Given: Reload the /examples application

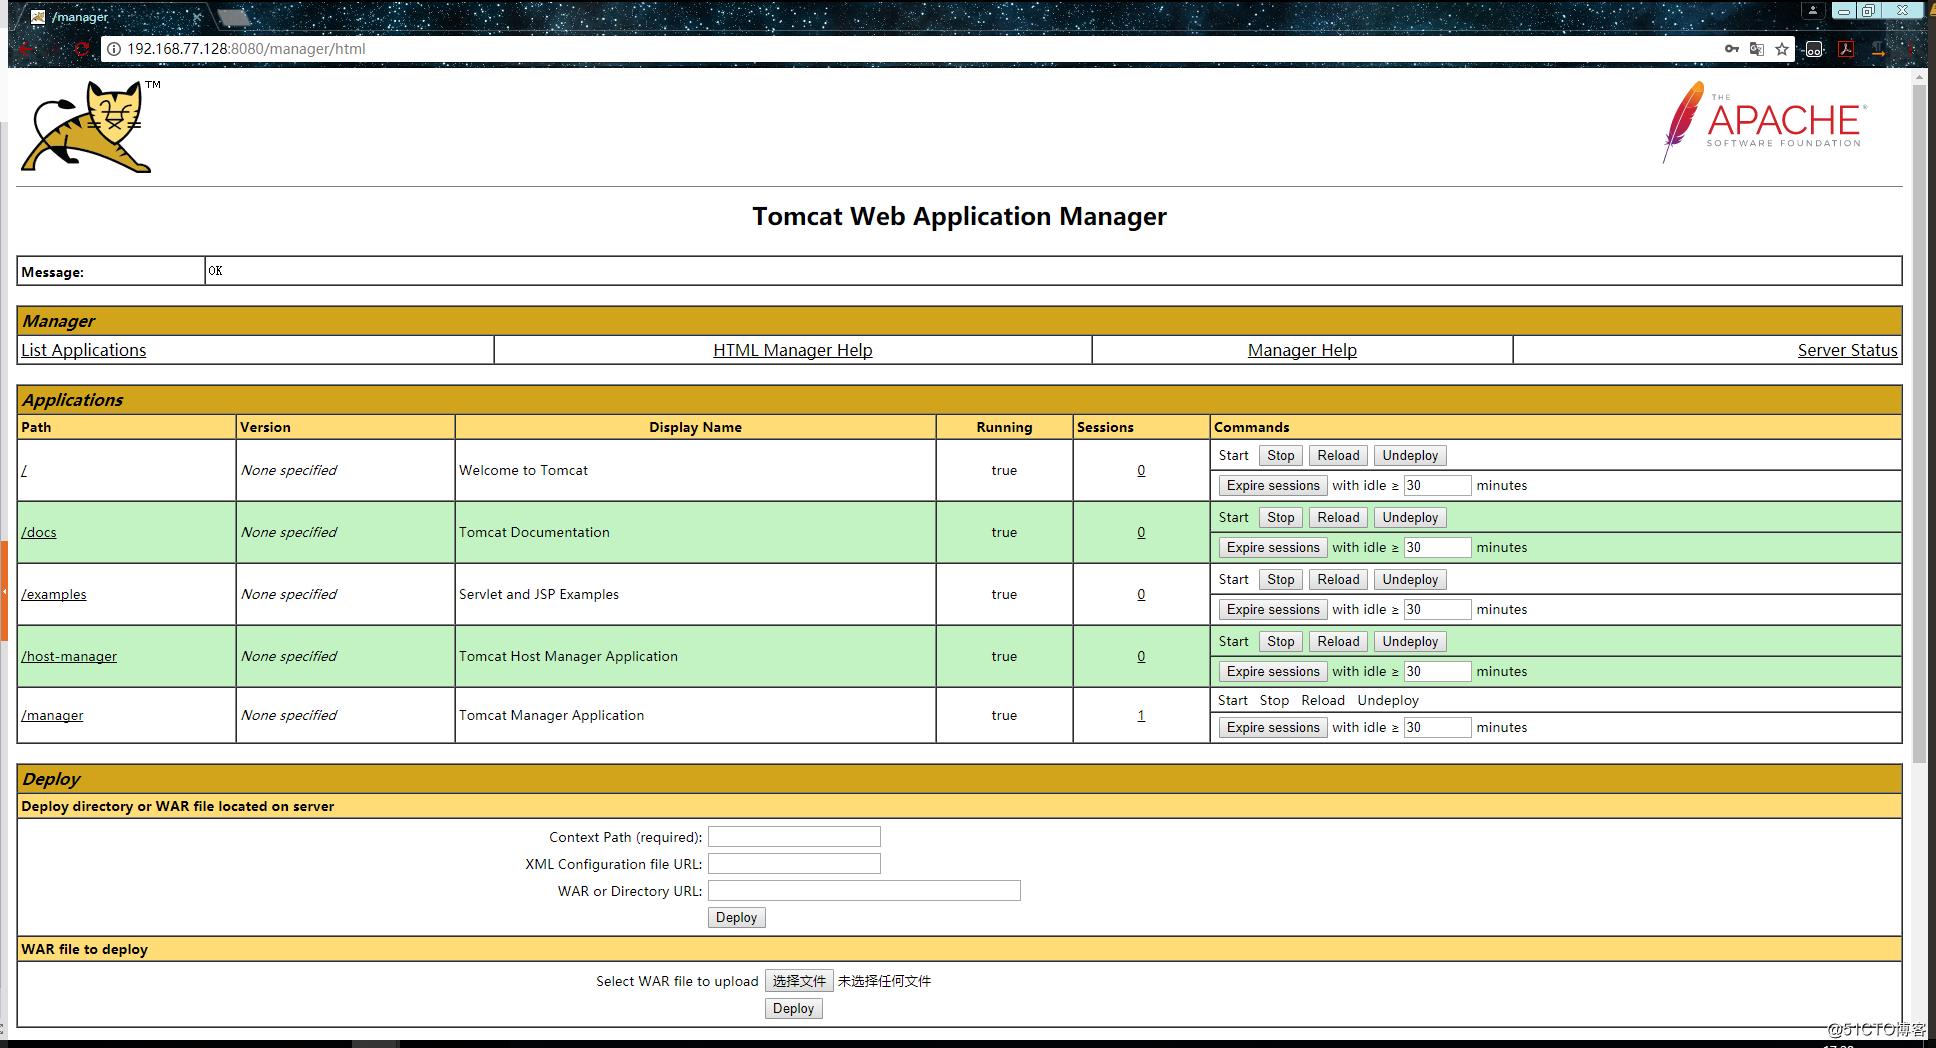Looking at the screenshot, I should 1338,579.
